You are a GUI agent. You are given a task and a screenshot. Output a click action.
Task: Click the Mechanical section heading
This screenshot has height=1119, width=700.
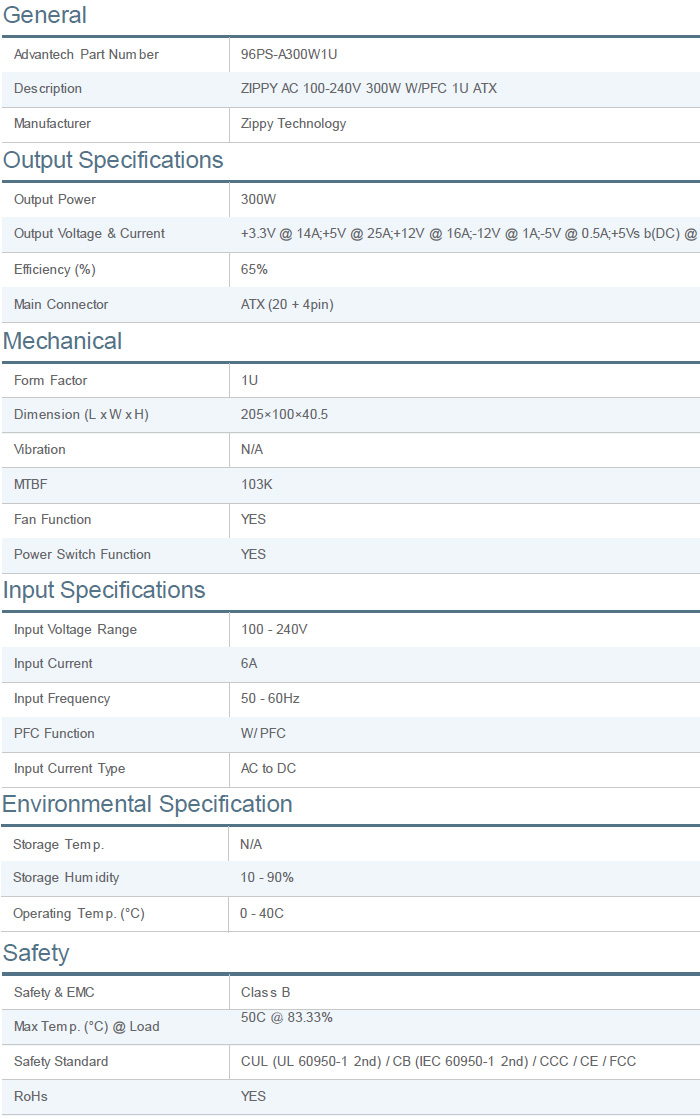[x=62, y=341]
